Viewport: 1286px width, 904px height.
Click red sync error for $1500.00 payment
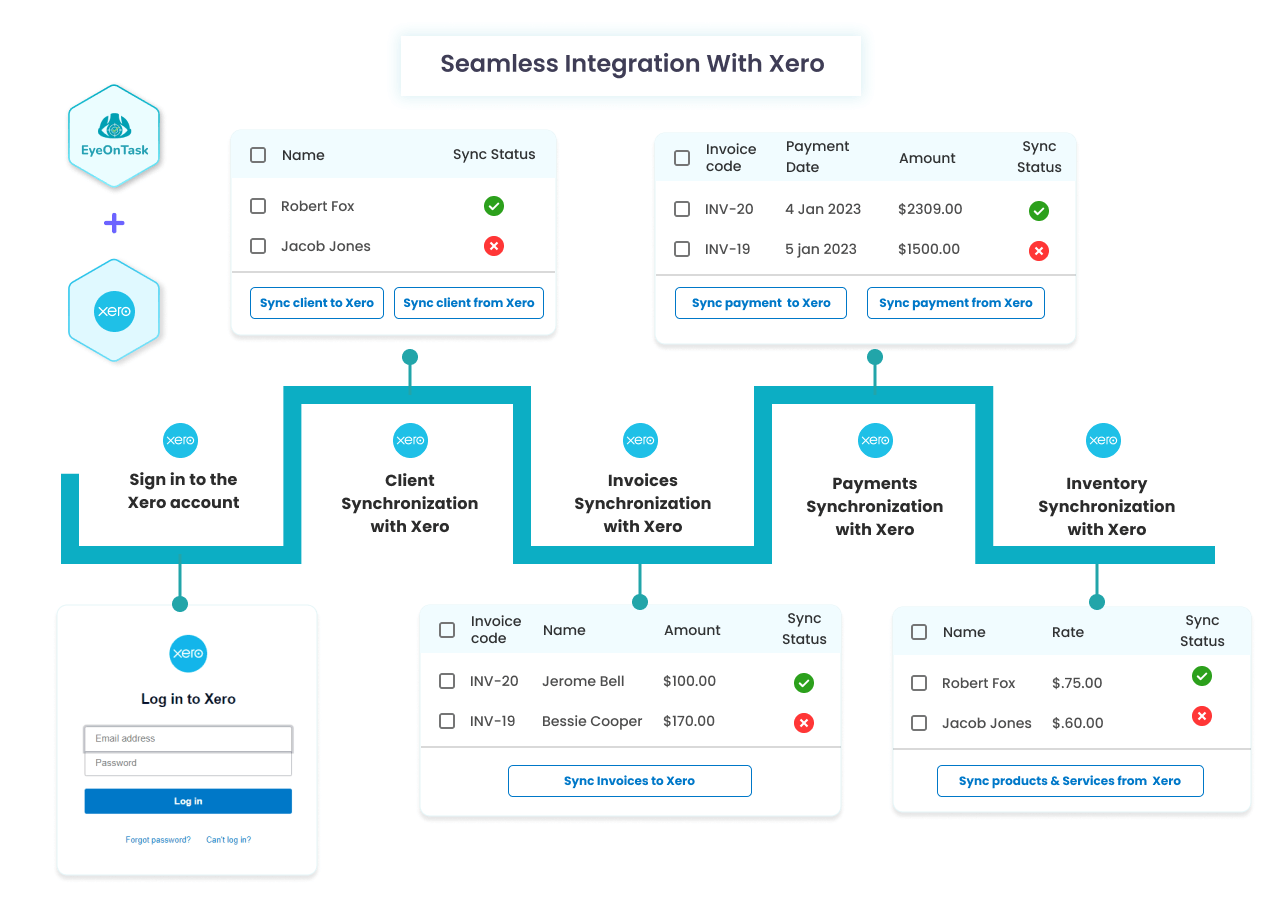point(1039,251)
